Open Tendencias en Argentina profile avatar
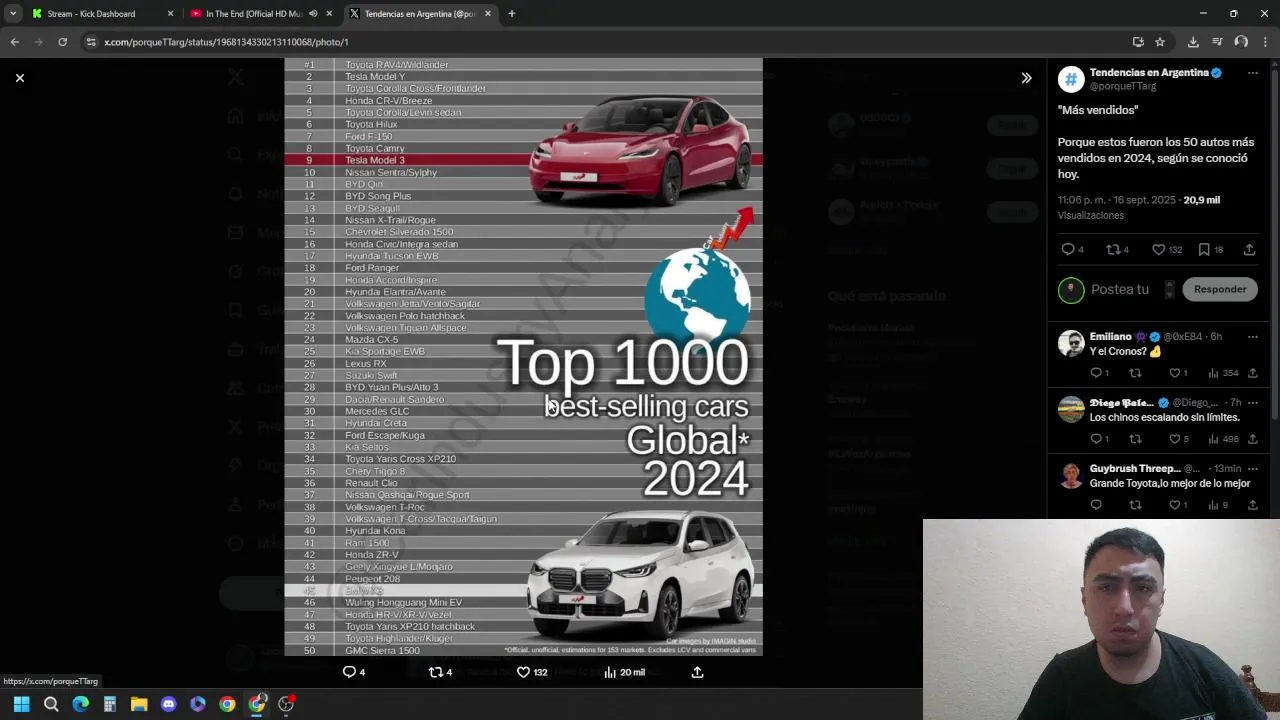 click(x=1071, y=80)
